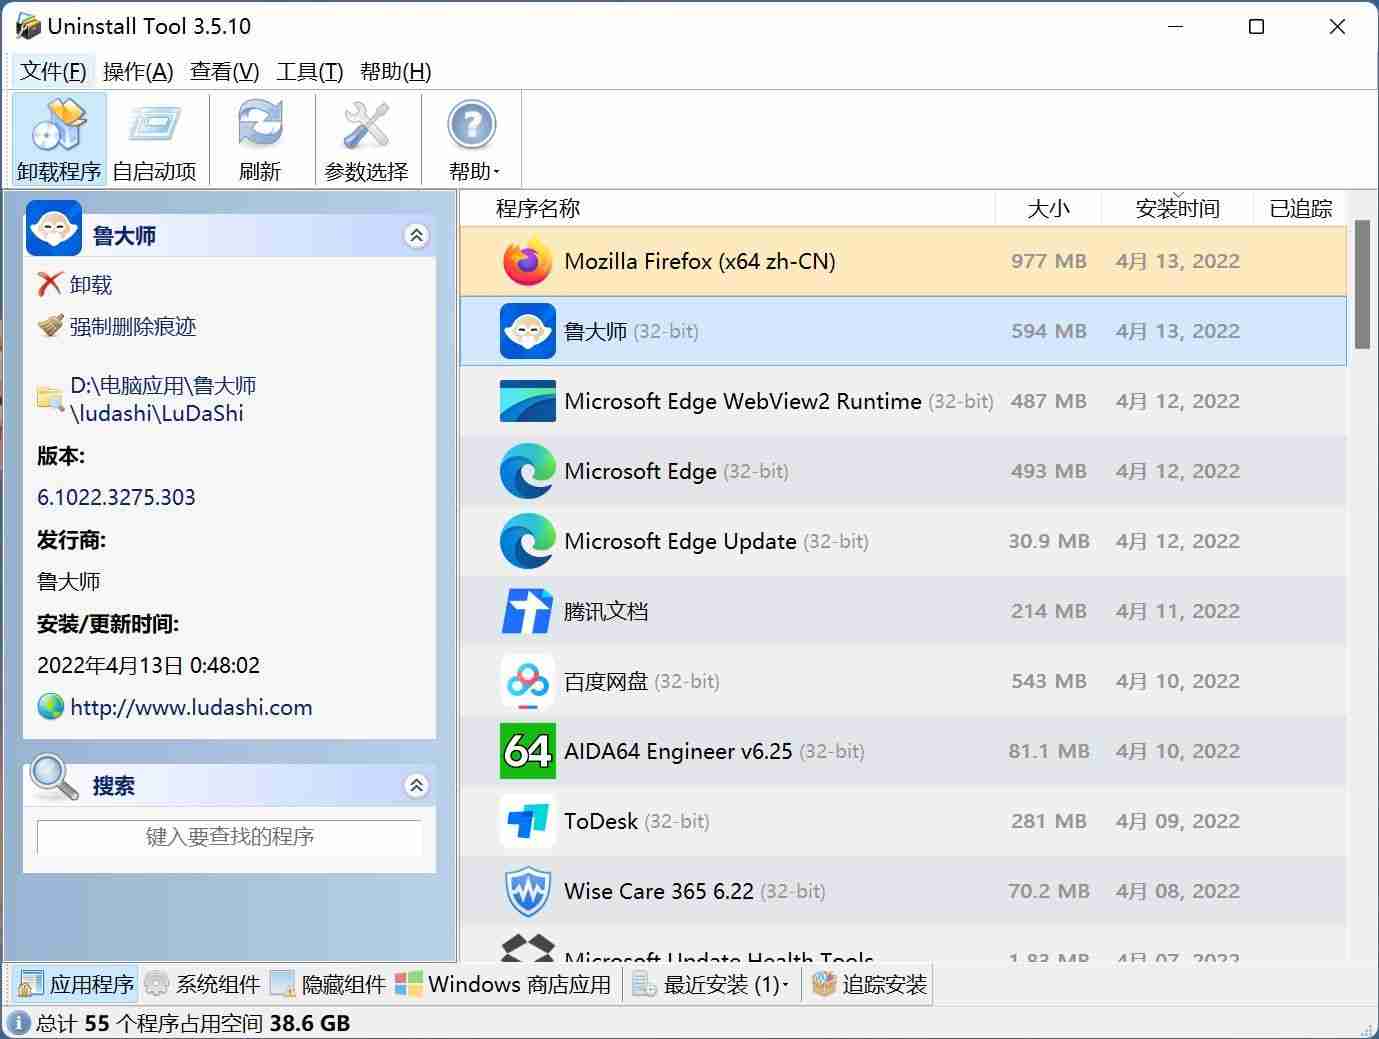The width and height of the screenshot is (1379, 1039).
Task: Click 卸载 to uninstall 鲁大师
Action: click(x=91, y=285)
